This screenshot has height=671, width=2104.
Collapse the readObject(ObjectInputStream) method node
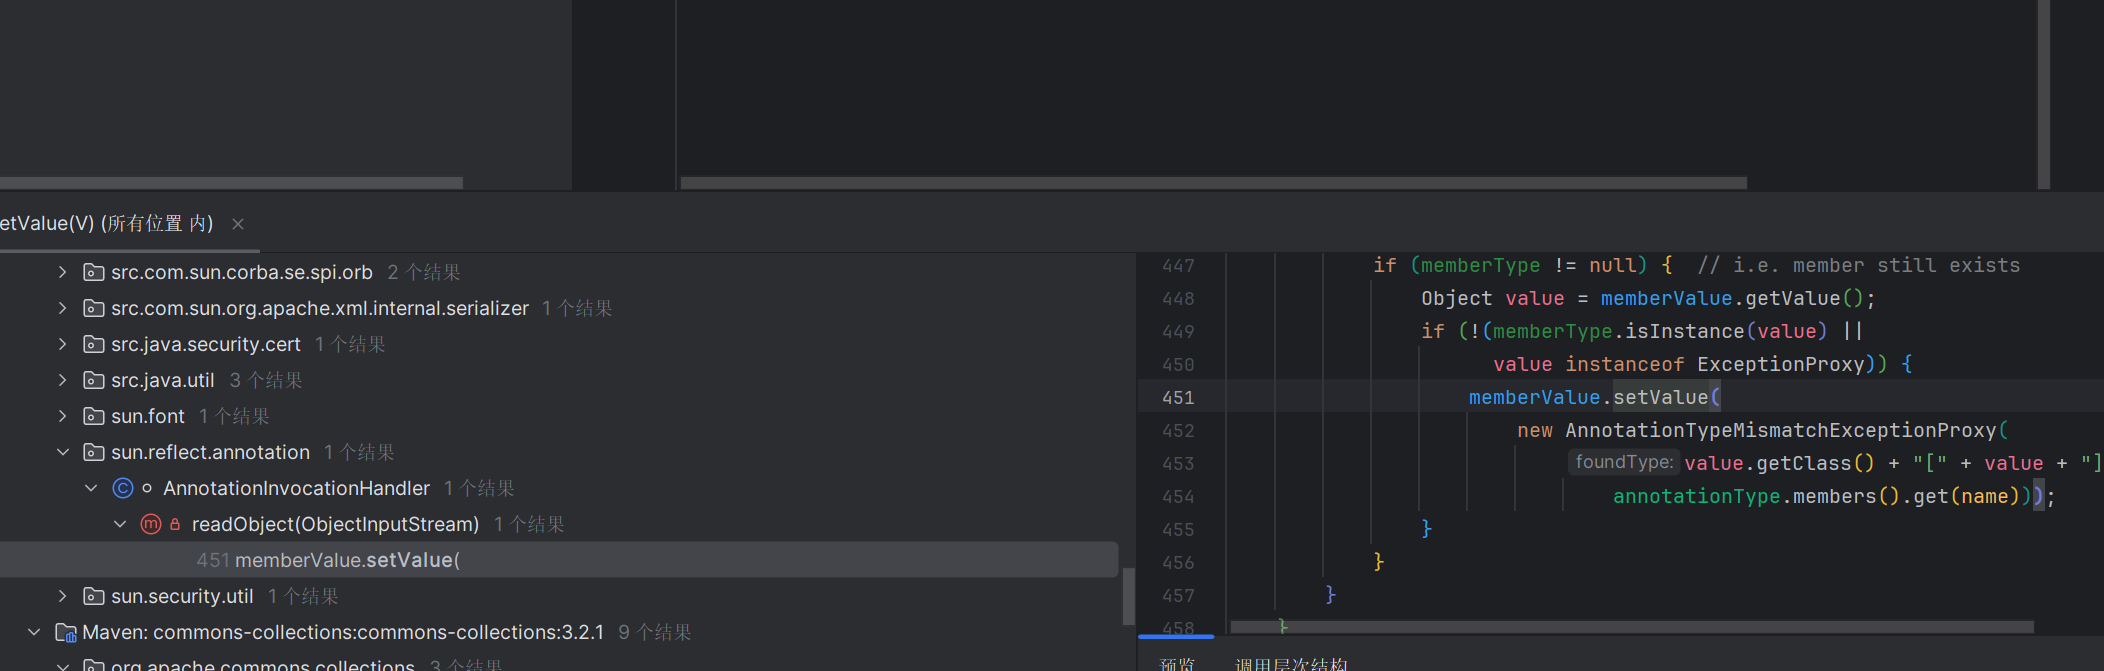(120, 524)
